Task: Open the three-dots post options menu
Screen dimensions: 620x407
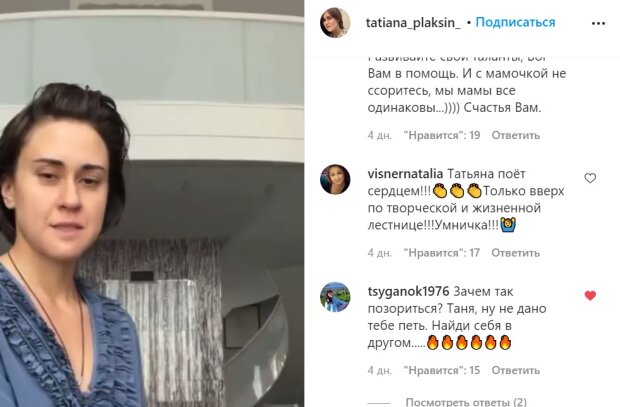Action: coord(598,23)
